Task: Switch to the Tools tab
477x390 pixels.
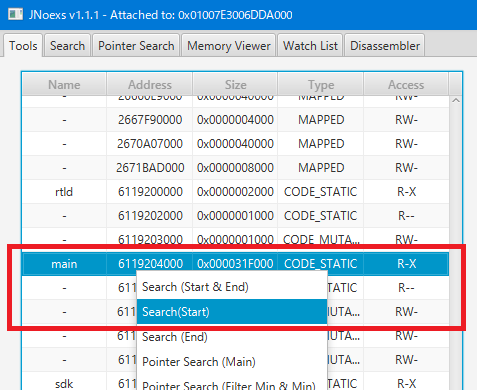Action: click(23, 45)
